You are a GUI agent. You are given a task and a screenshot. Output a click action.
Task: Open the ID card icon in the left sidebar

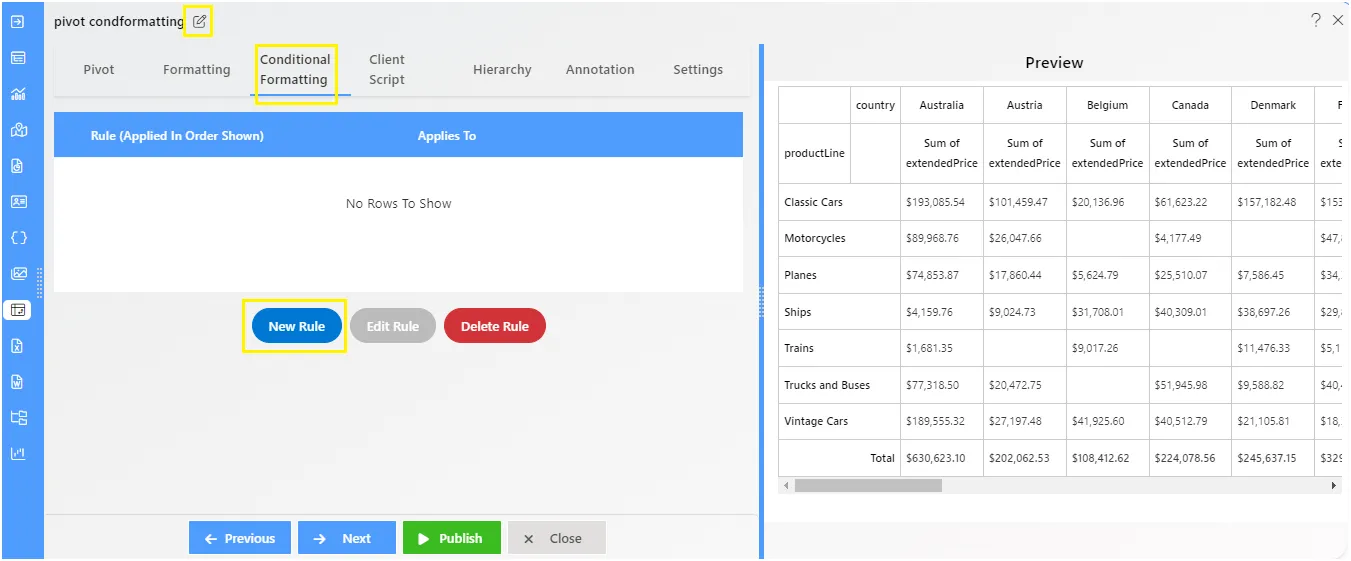(x=18, y=202)
